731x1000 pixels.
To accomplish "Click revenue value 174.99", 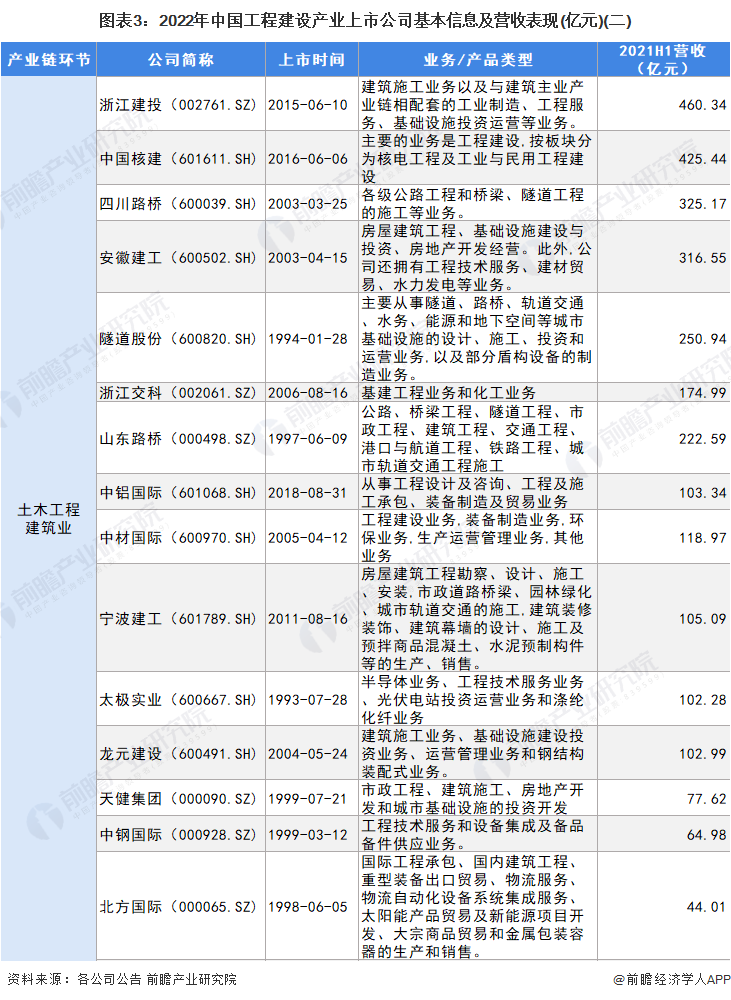I will pyautogui.click(x=702, y=393).
